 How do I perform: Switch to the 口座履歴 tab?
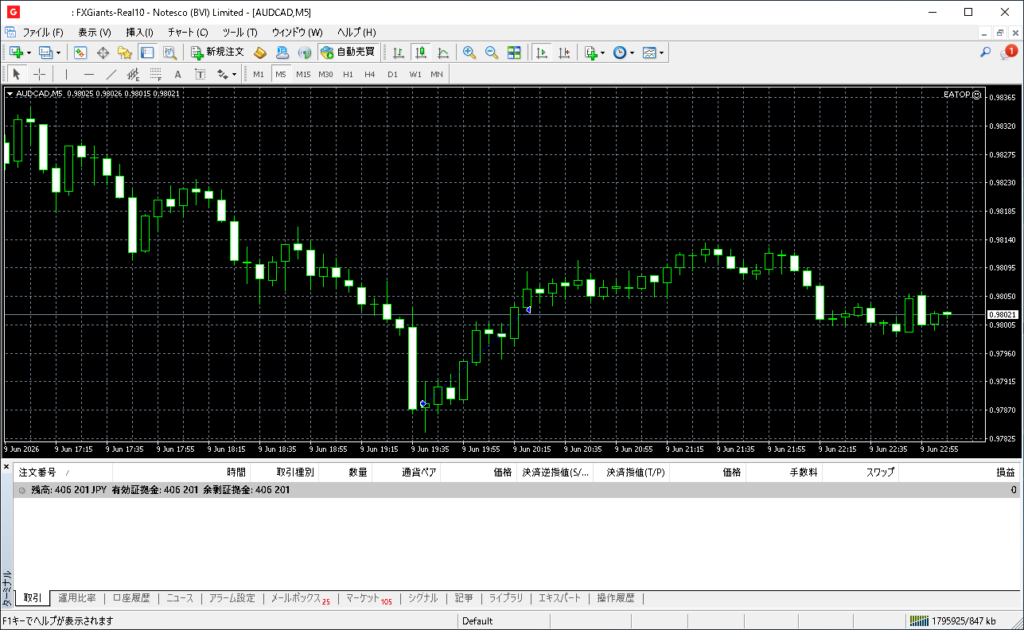(x=131, y=598)
